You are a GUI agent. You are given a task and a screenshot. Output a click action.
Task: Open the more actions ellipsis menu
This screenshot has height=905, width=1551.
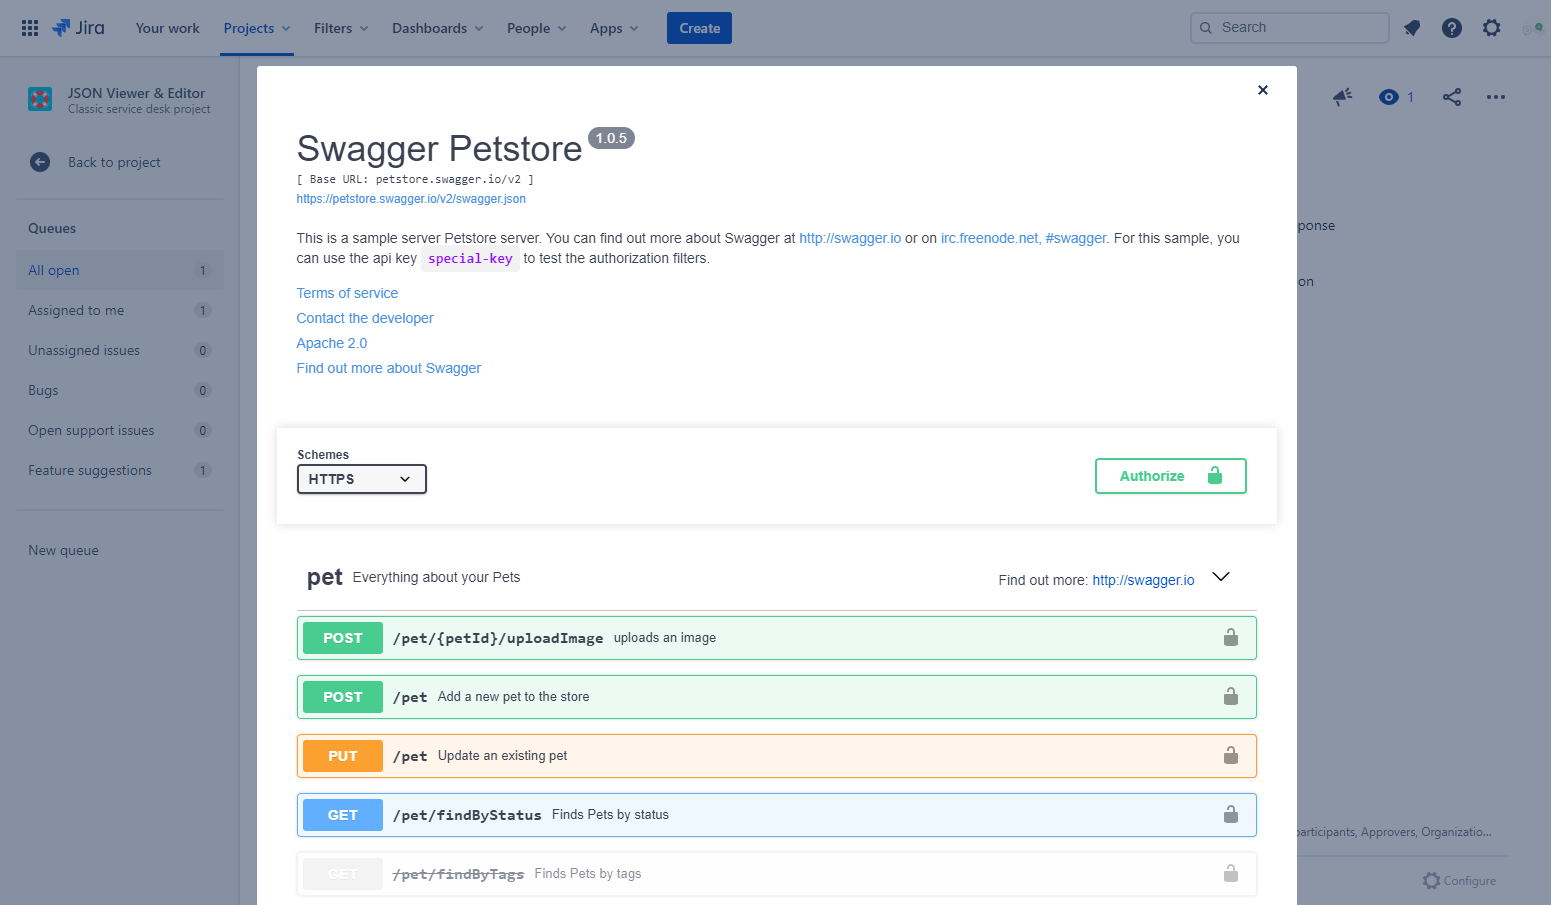pyautogui.click(x=1496, y=97)
